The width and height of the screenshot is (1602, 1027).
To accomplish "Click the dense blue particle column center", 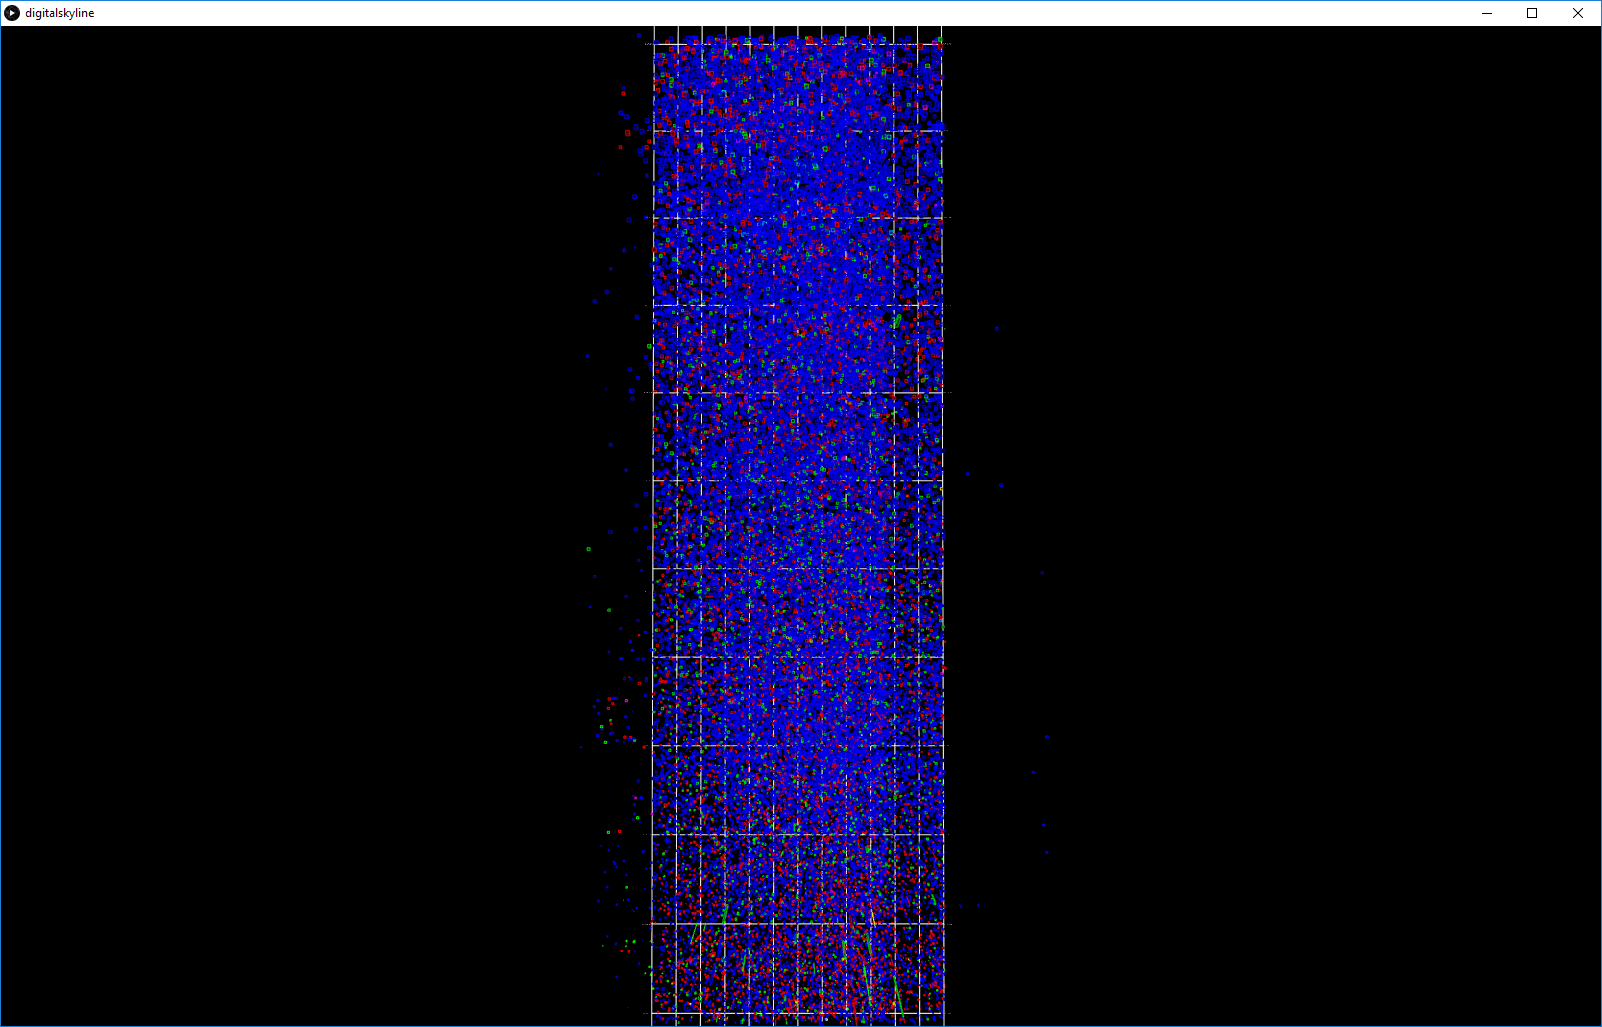I will click(798, 400).
